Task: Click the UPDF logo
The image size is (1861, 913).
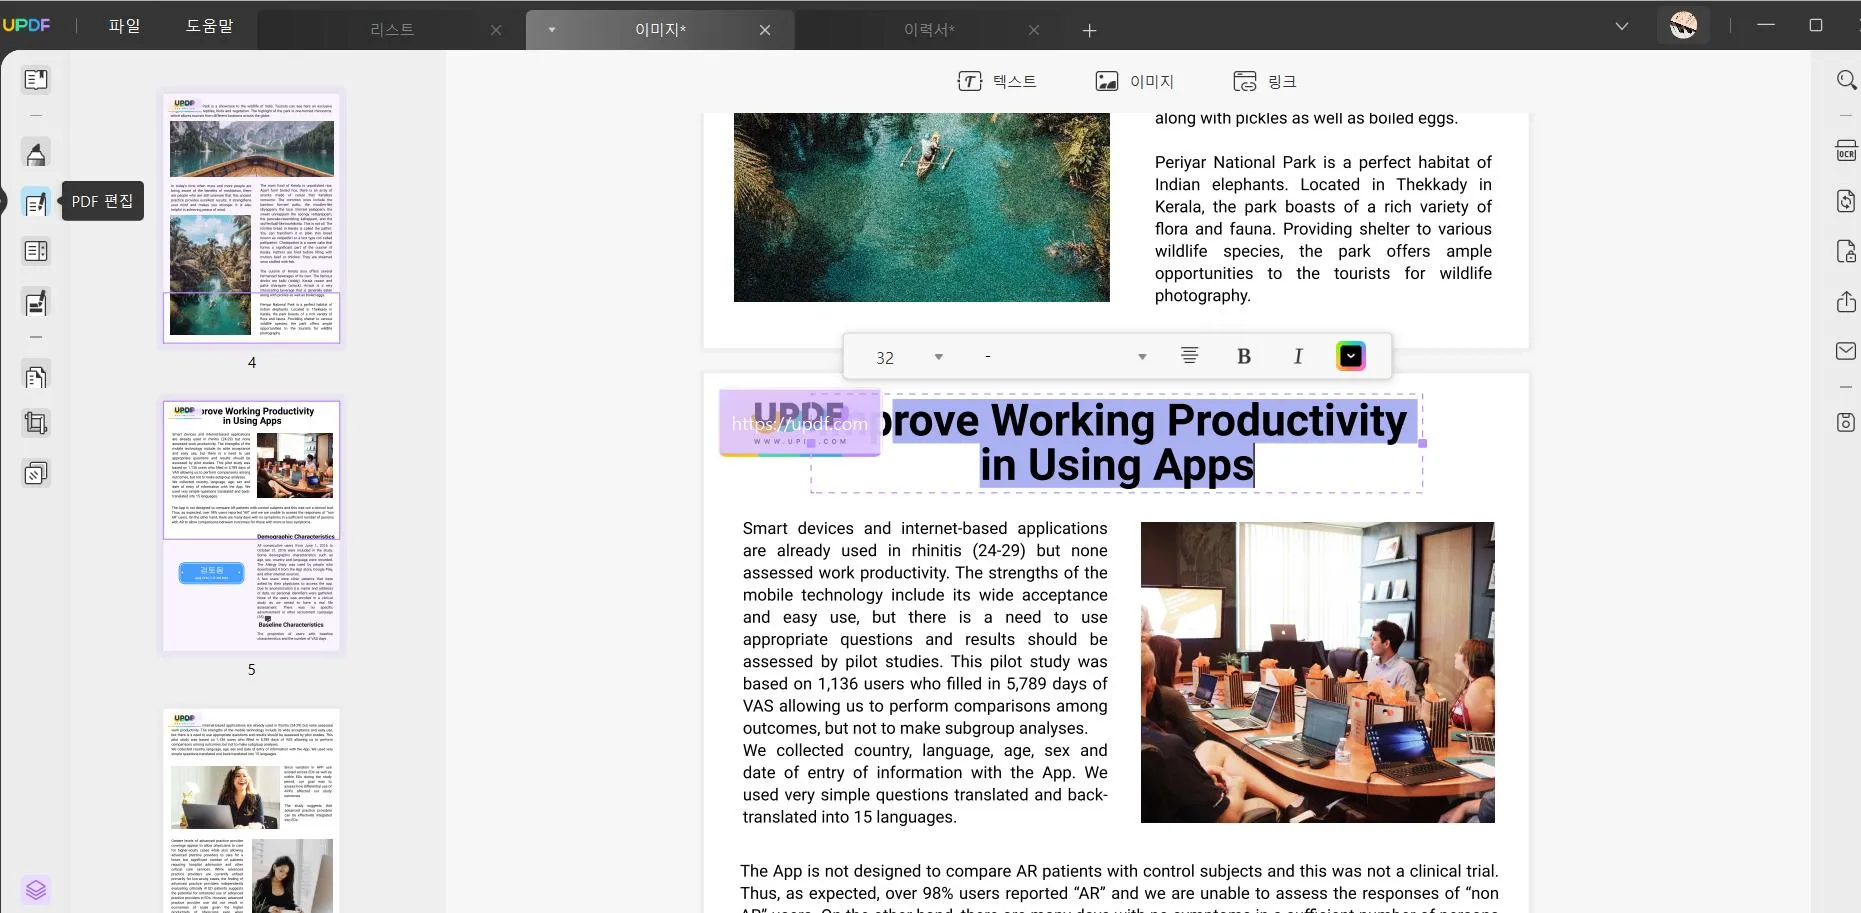Action: tap(26, 25)
